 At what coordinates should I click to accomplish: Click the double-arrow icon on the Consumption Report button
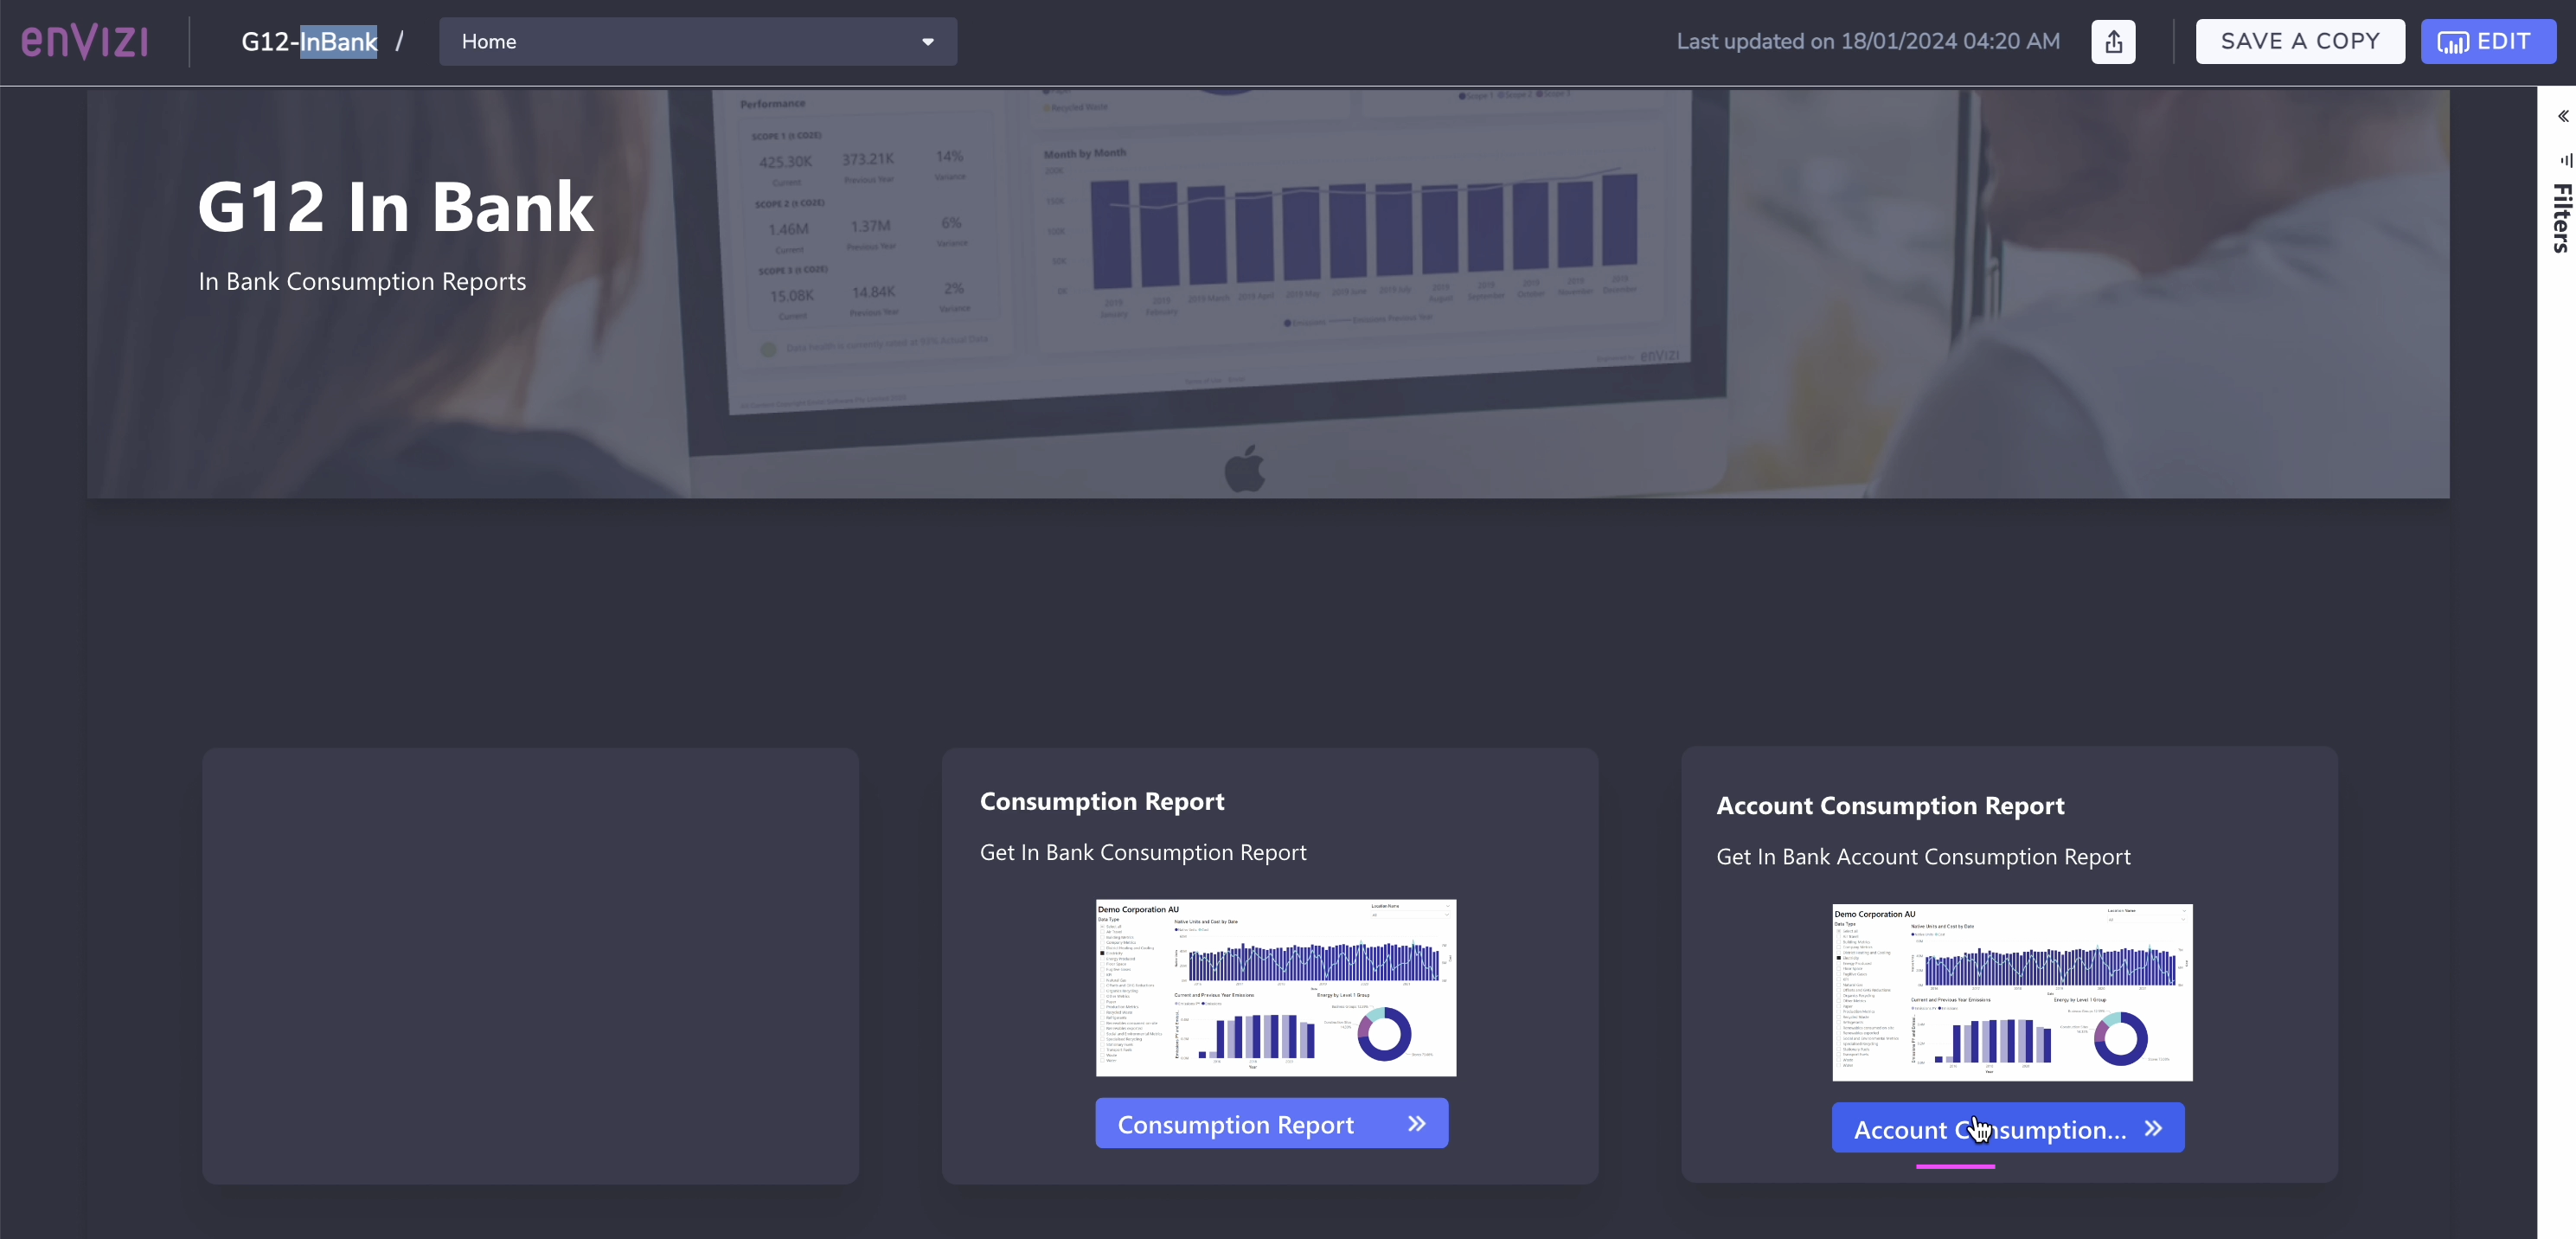pos(1416,1123)
